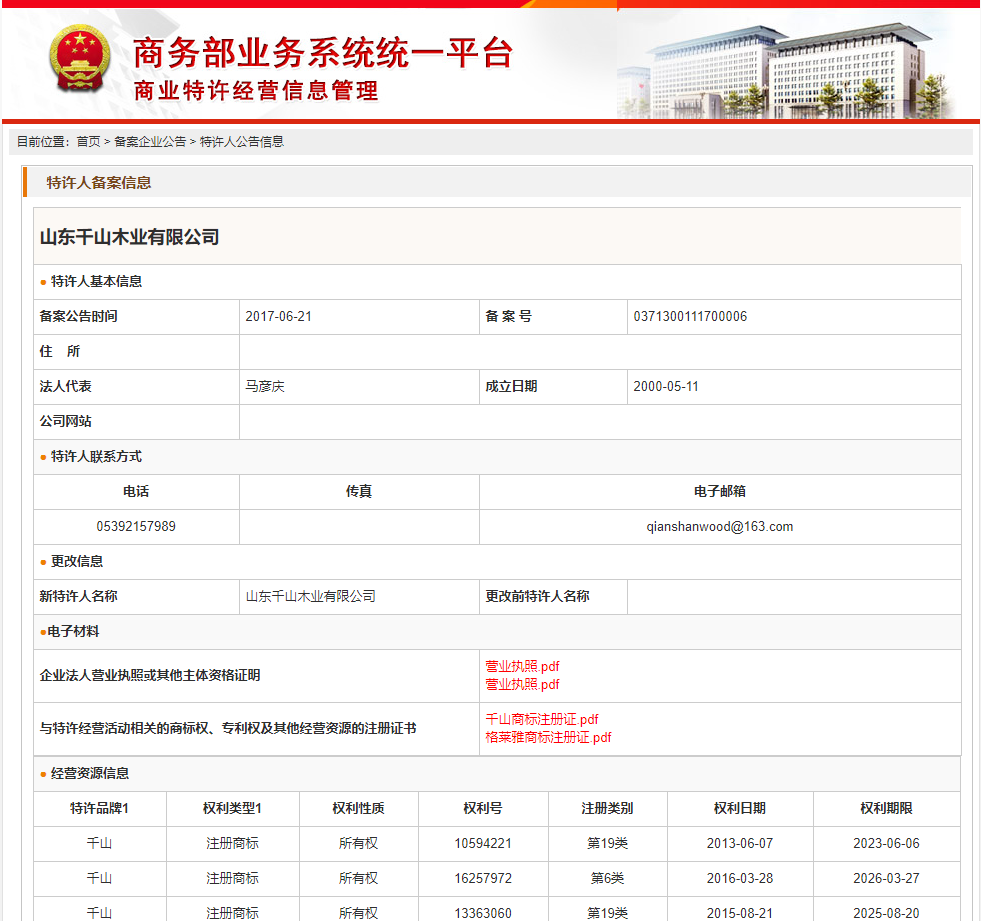The height and width of the screenshot is (921, 981).
Task: Click the 企业法人营业执照或其他主体资格证明 row label
Action: 150,676
